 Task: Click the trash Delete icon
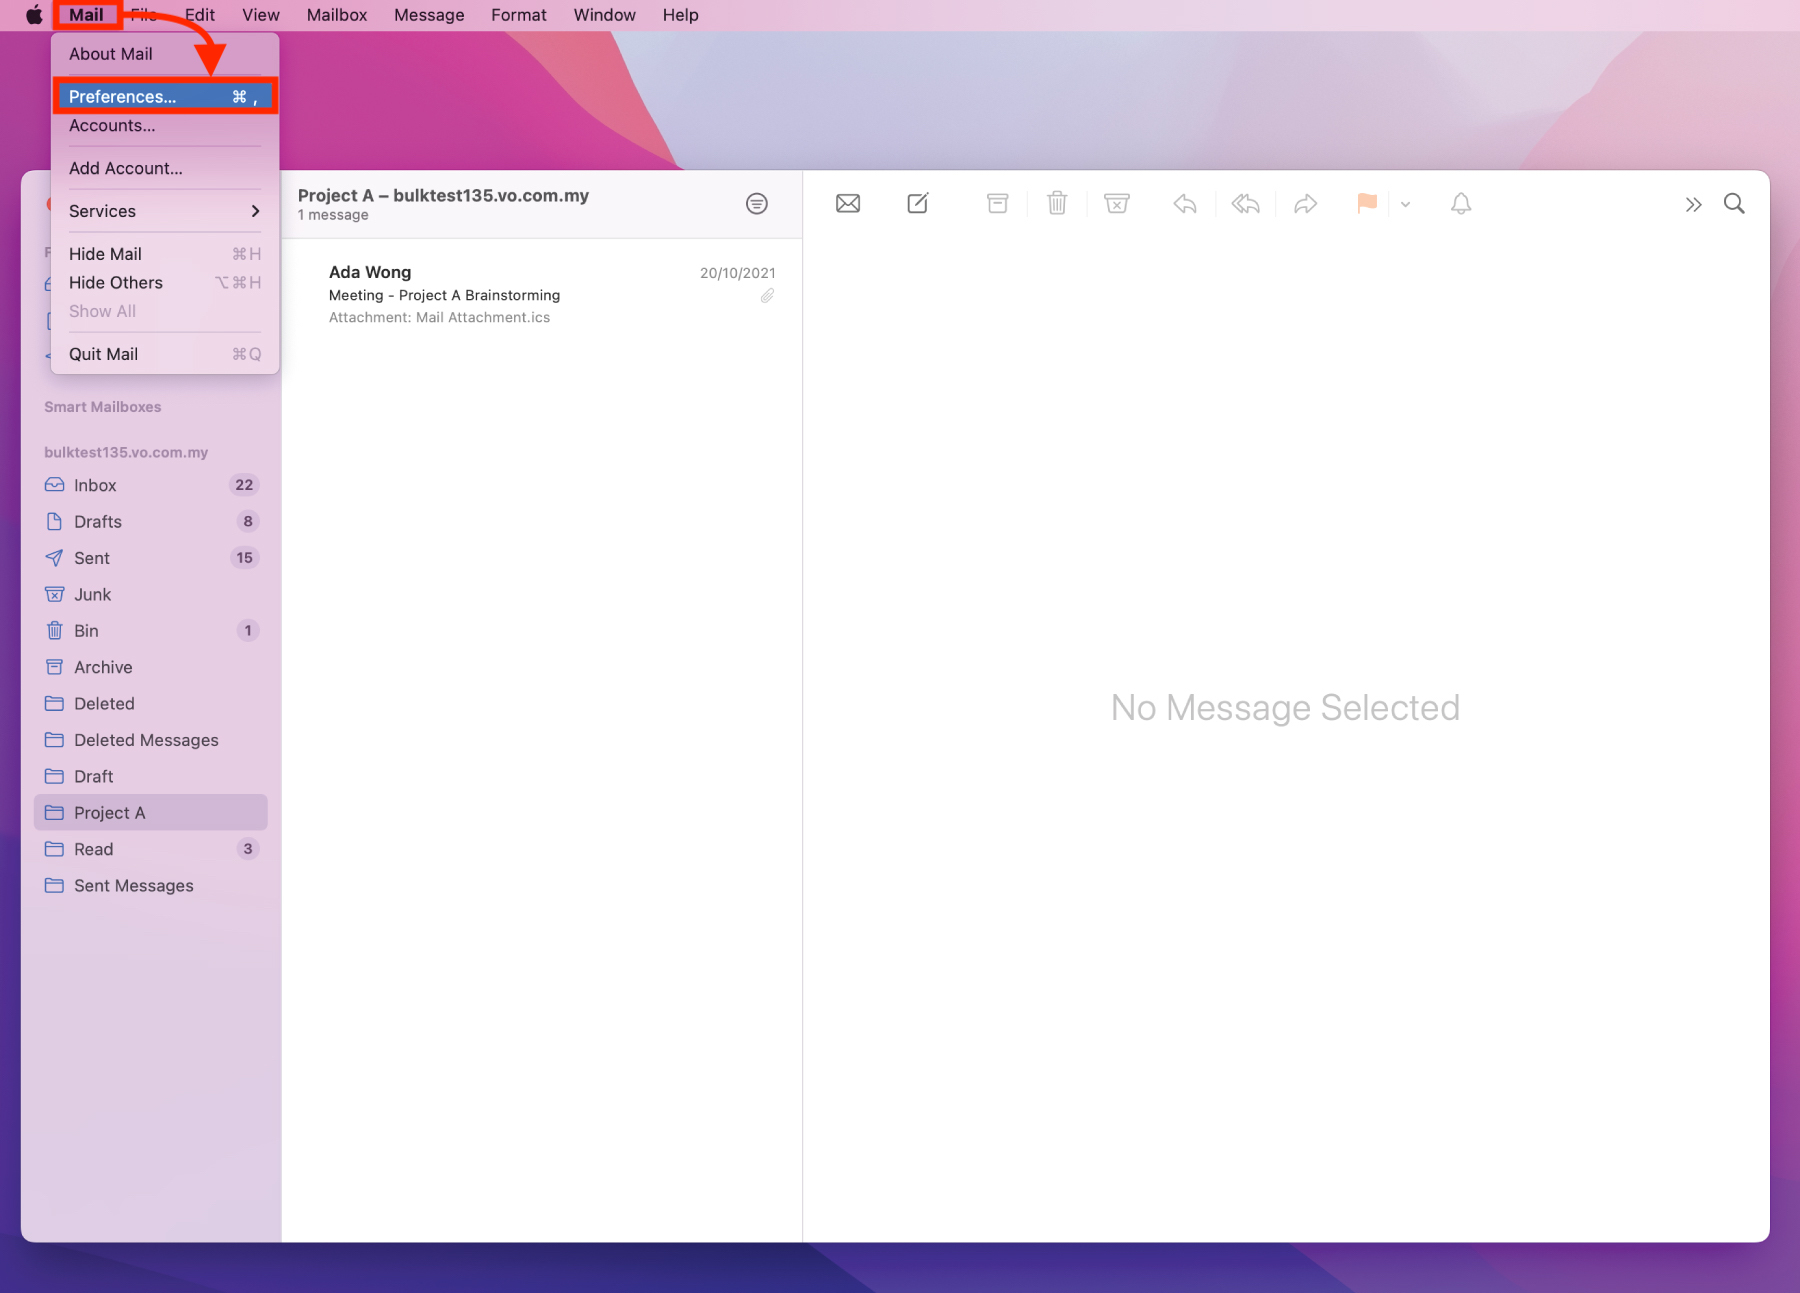(1056, 204)
